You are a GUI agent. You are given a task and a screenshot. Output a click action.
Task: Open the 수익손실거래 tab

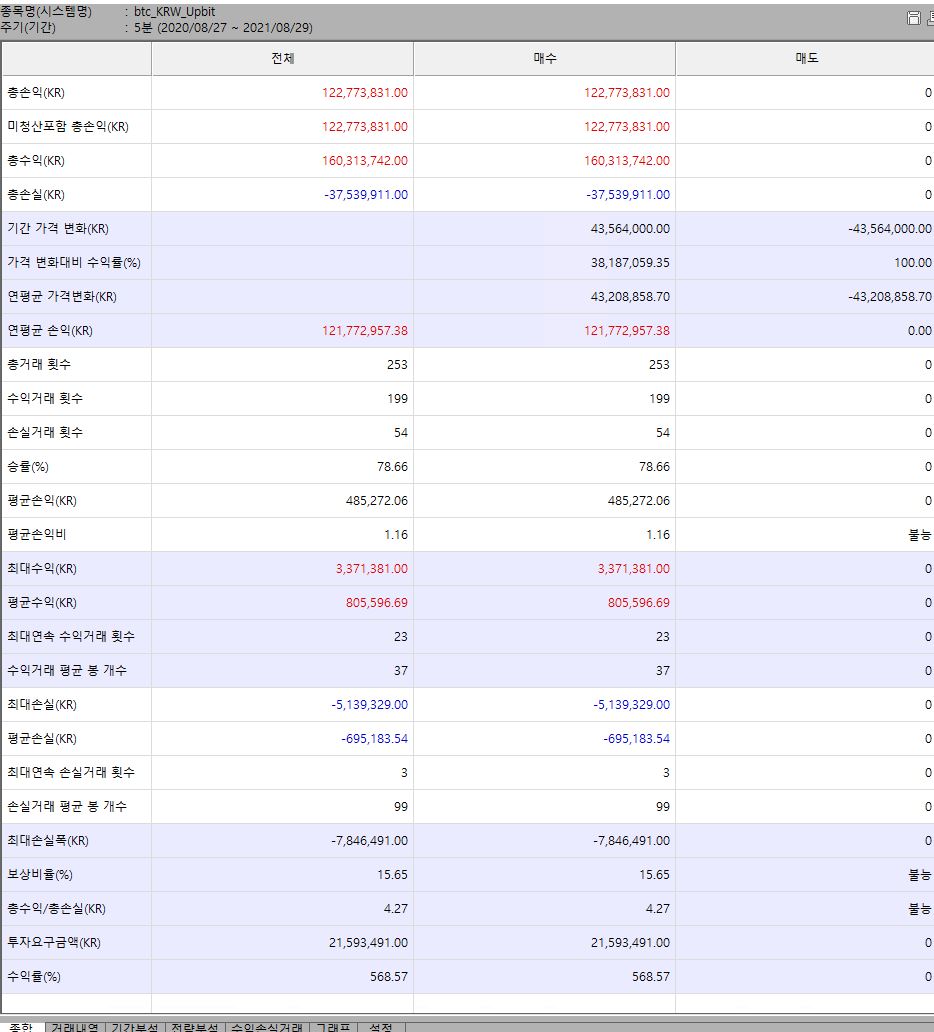pos(267,1027)
